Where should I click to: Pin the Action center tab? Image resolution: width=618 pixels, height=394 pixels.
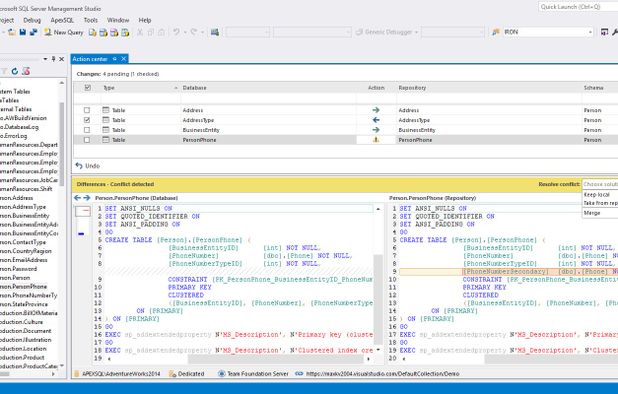pyautogui.click(x=115, y=59)
